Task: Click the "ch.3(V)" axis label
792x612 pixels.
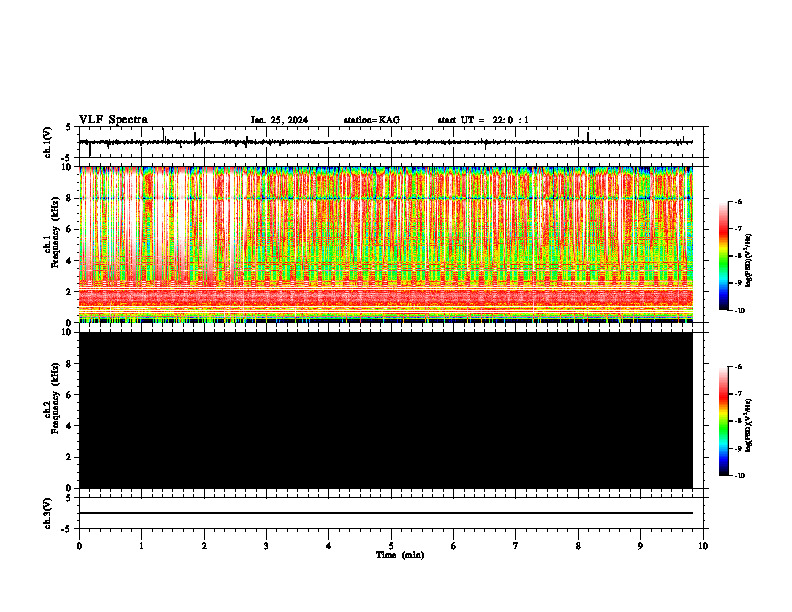Action: [x=48, y=513]
